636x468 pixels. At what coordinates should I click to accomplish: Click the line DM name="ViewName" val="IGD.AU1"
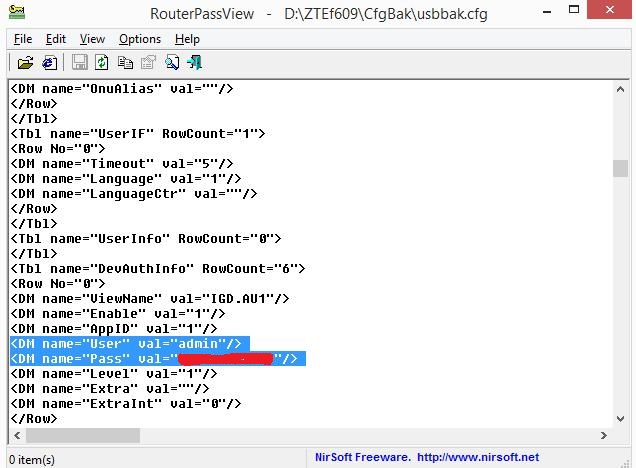click(x=150, y=299)
